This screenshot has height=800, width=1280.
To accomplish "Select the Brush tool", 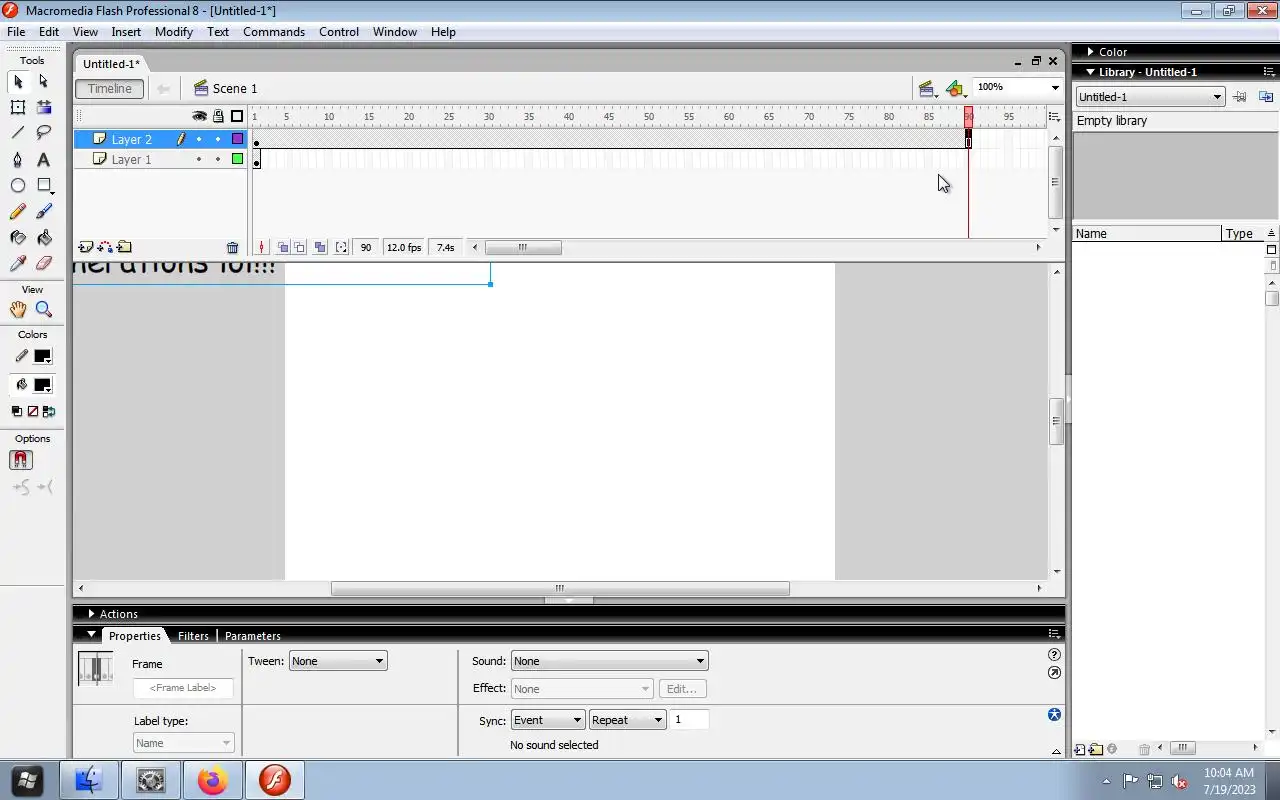I will tap(44, 212).
